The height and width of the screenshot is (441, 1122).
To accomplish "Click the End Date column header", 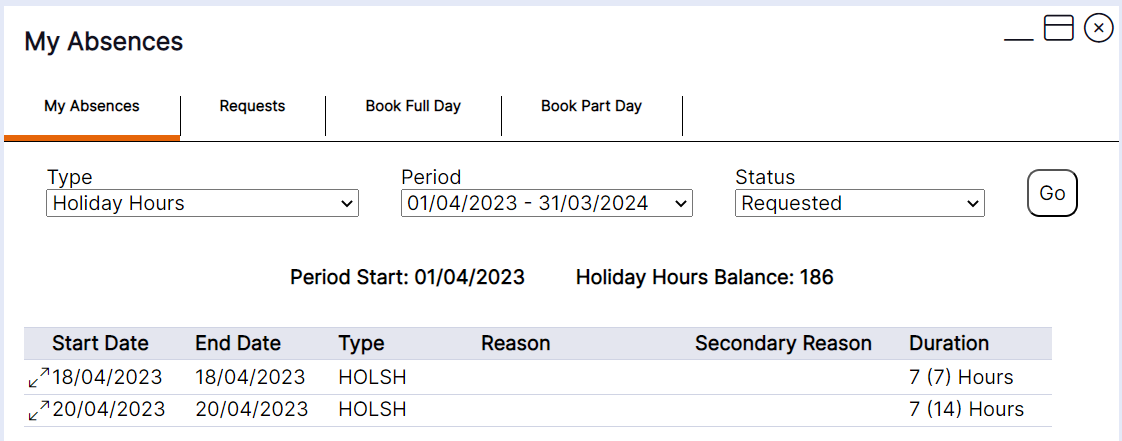I will 238,343.
